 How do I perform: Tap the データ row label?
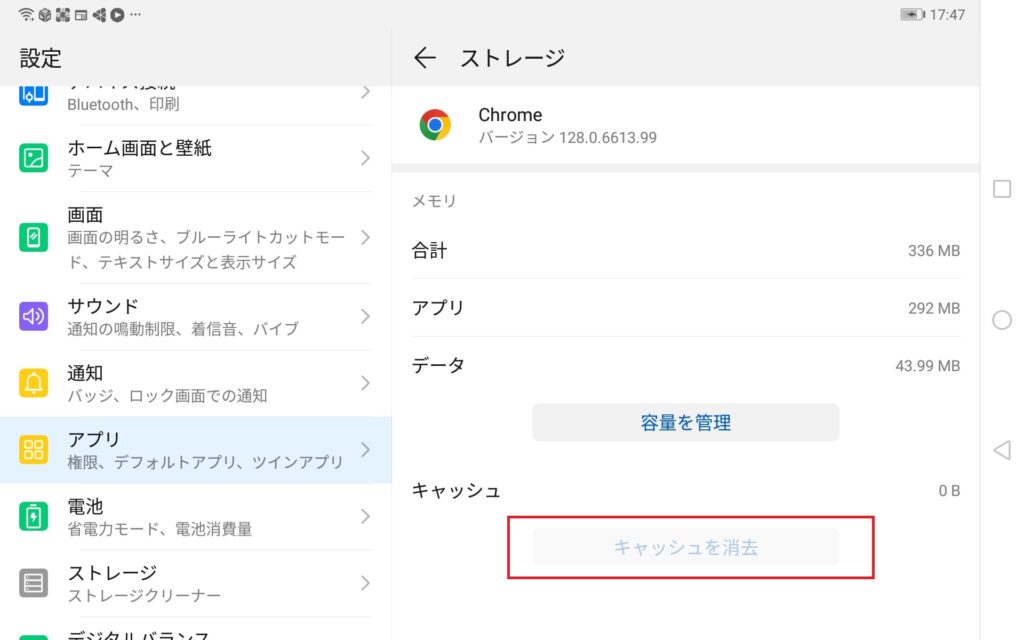tap(438, 365)
